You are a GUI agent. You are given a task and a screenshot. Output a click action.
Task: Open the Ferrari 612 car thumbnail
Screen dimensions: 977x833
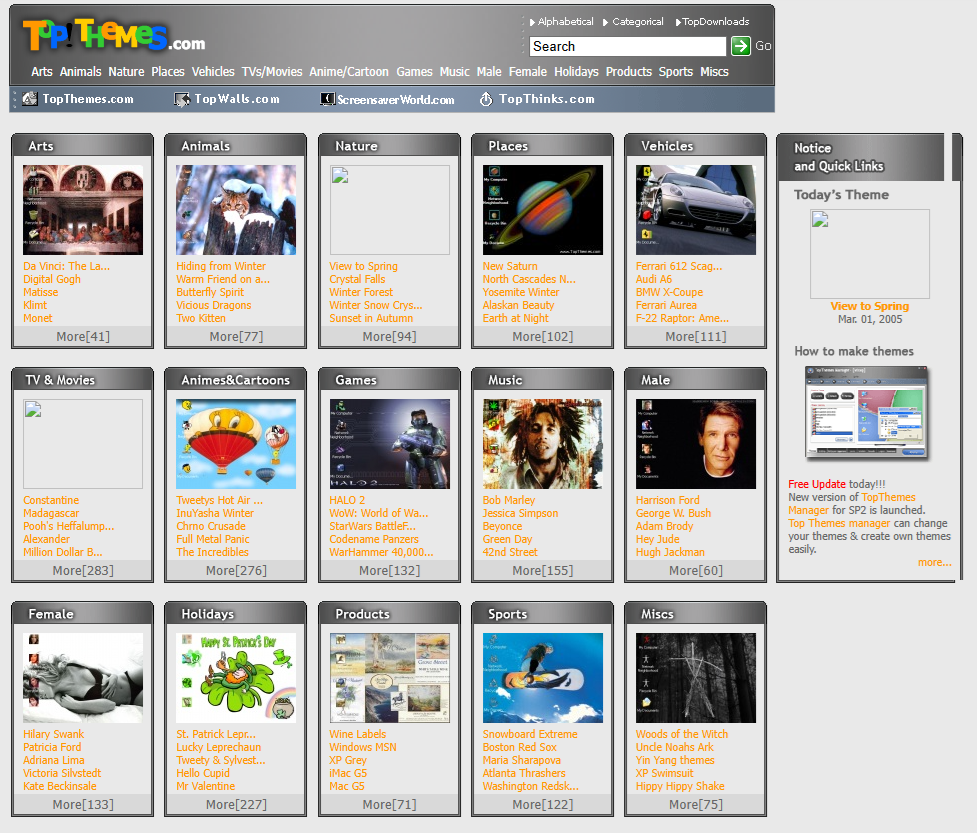(x=696, y=210)
